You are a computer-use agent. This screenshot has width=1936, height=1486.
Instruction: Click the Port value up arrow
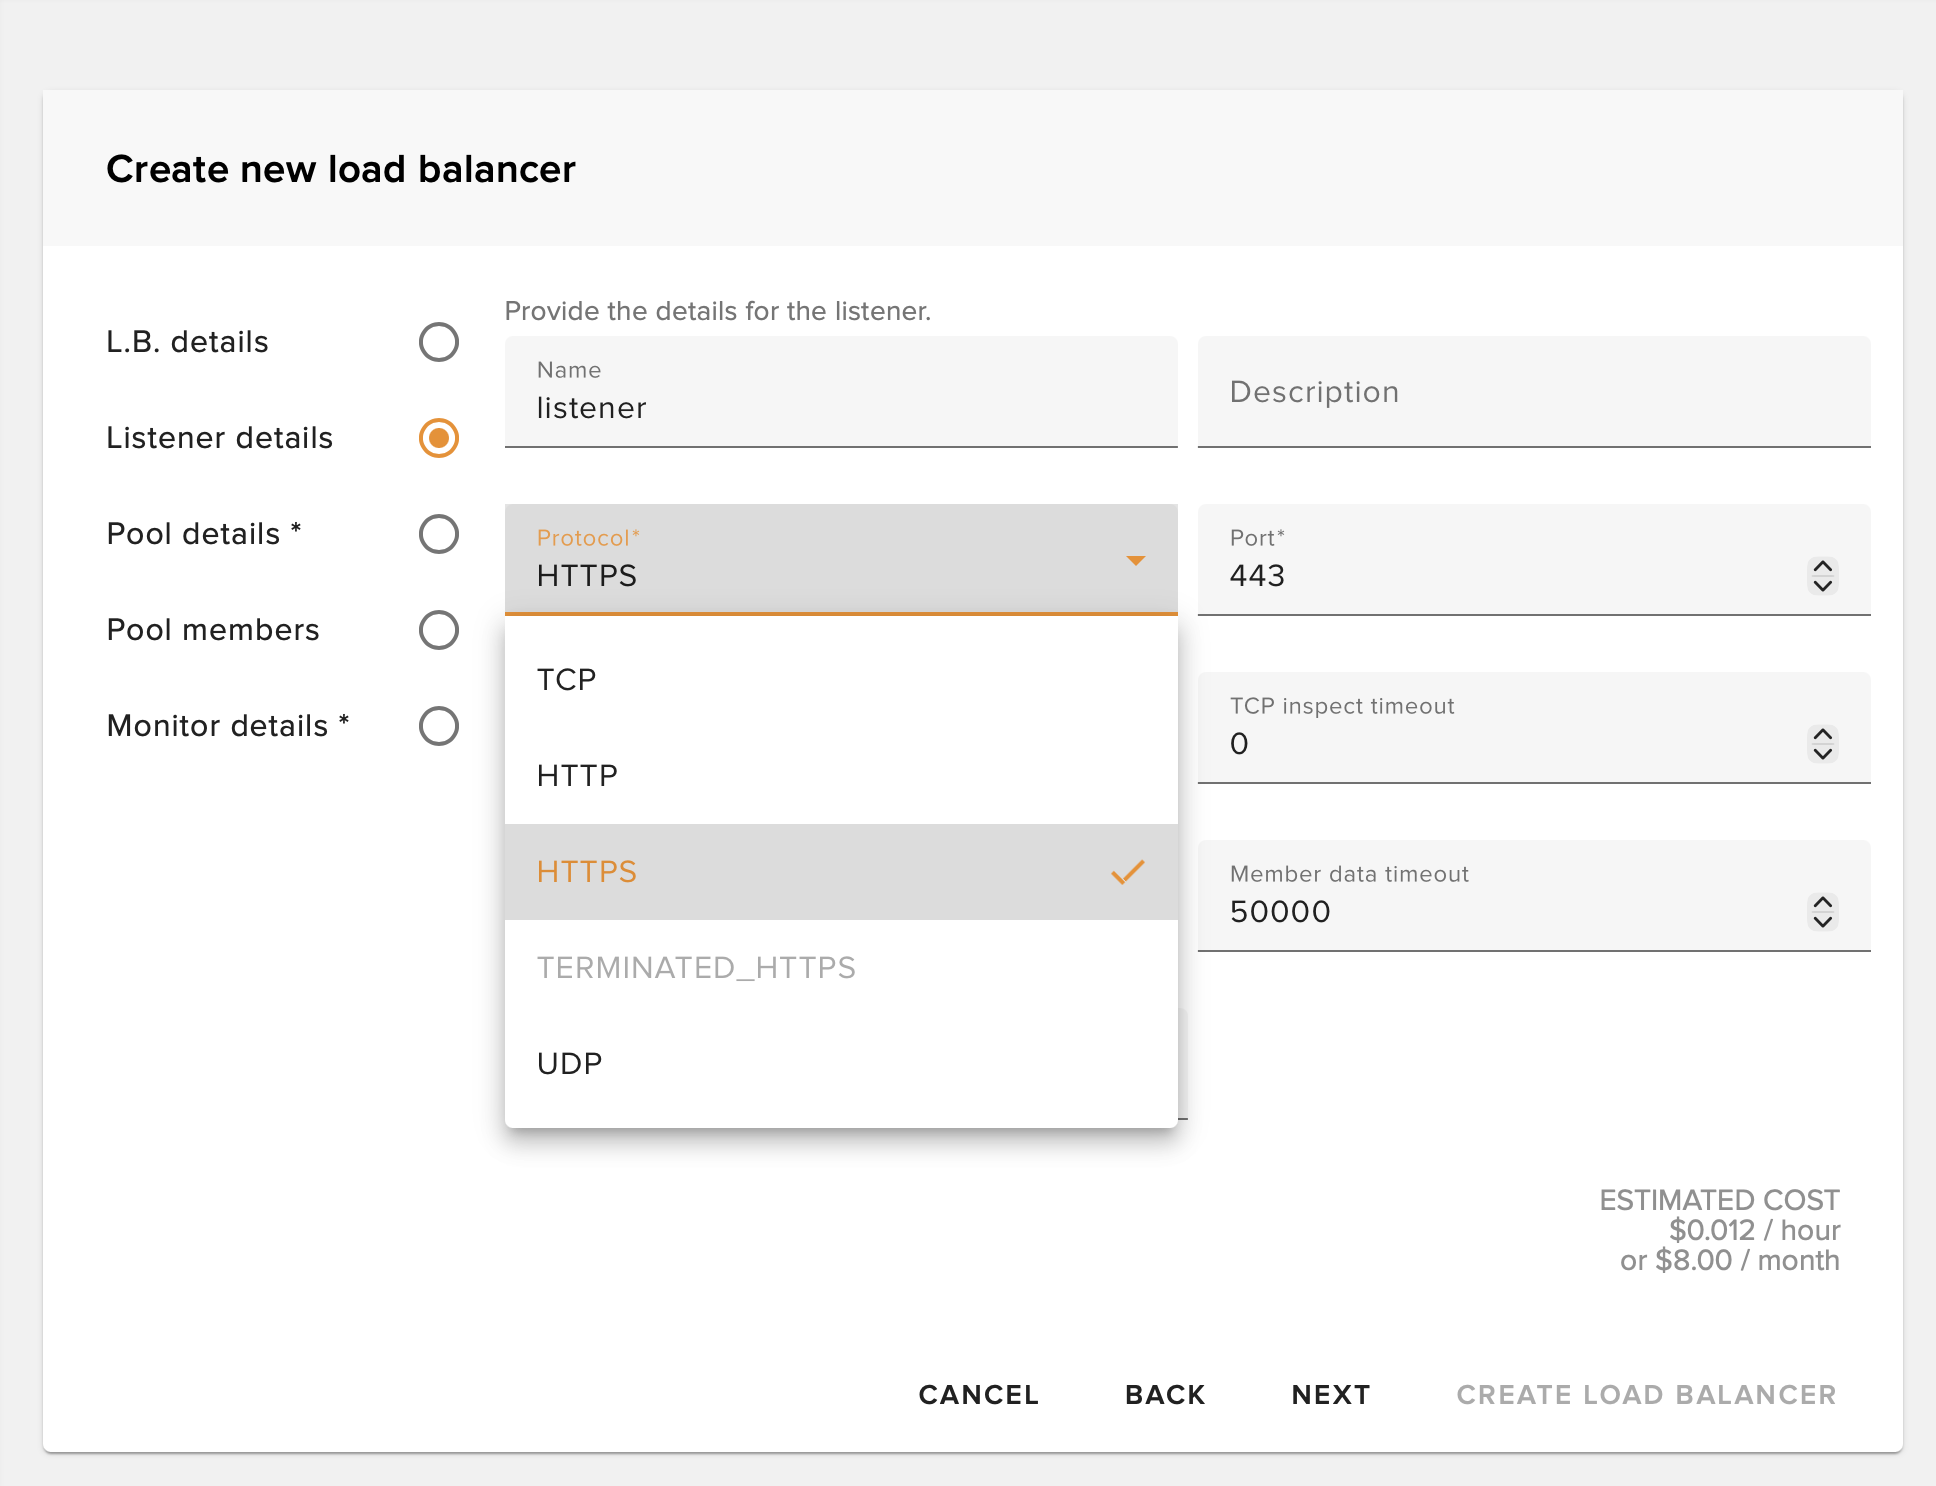(1821, 566)
